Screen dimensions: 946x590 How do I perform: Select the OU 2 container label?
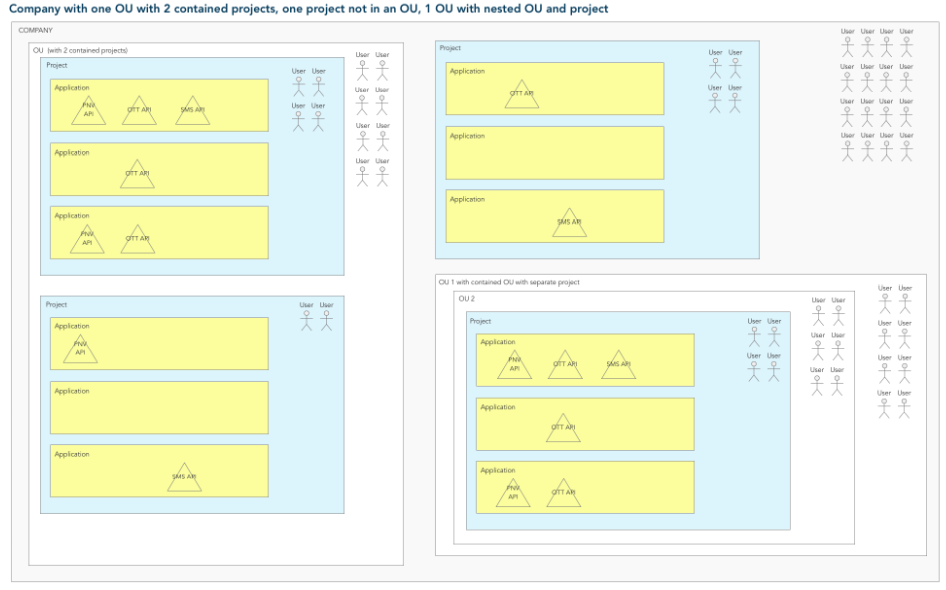467,299
